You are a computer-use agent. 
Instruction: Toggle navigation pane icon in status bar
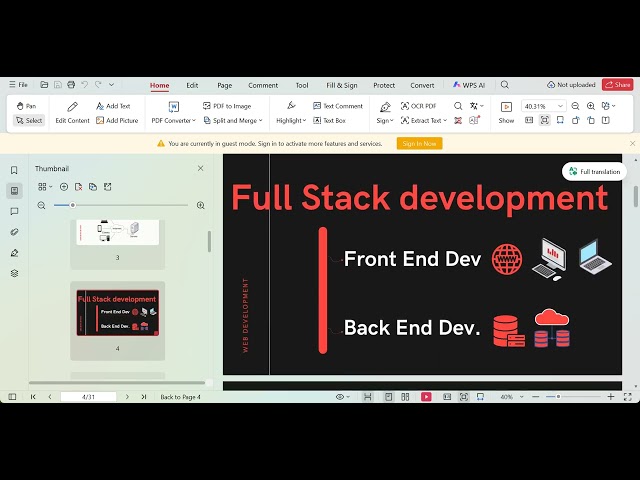pos(12,396)
